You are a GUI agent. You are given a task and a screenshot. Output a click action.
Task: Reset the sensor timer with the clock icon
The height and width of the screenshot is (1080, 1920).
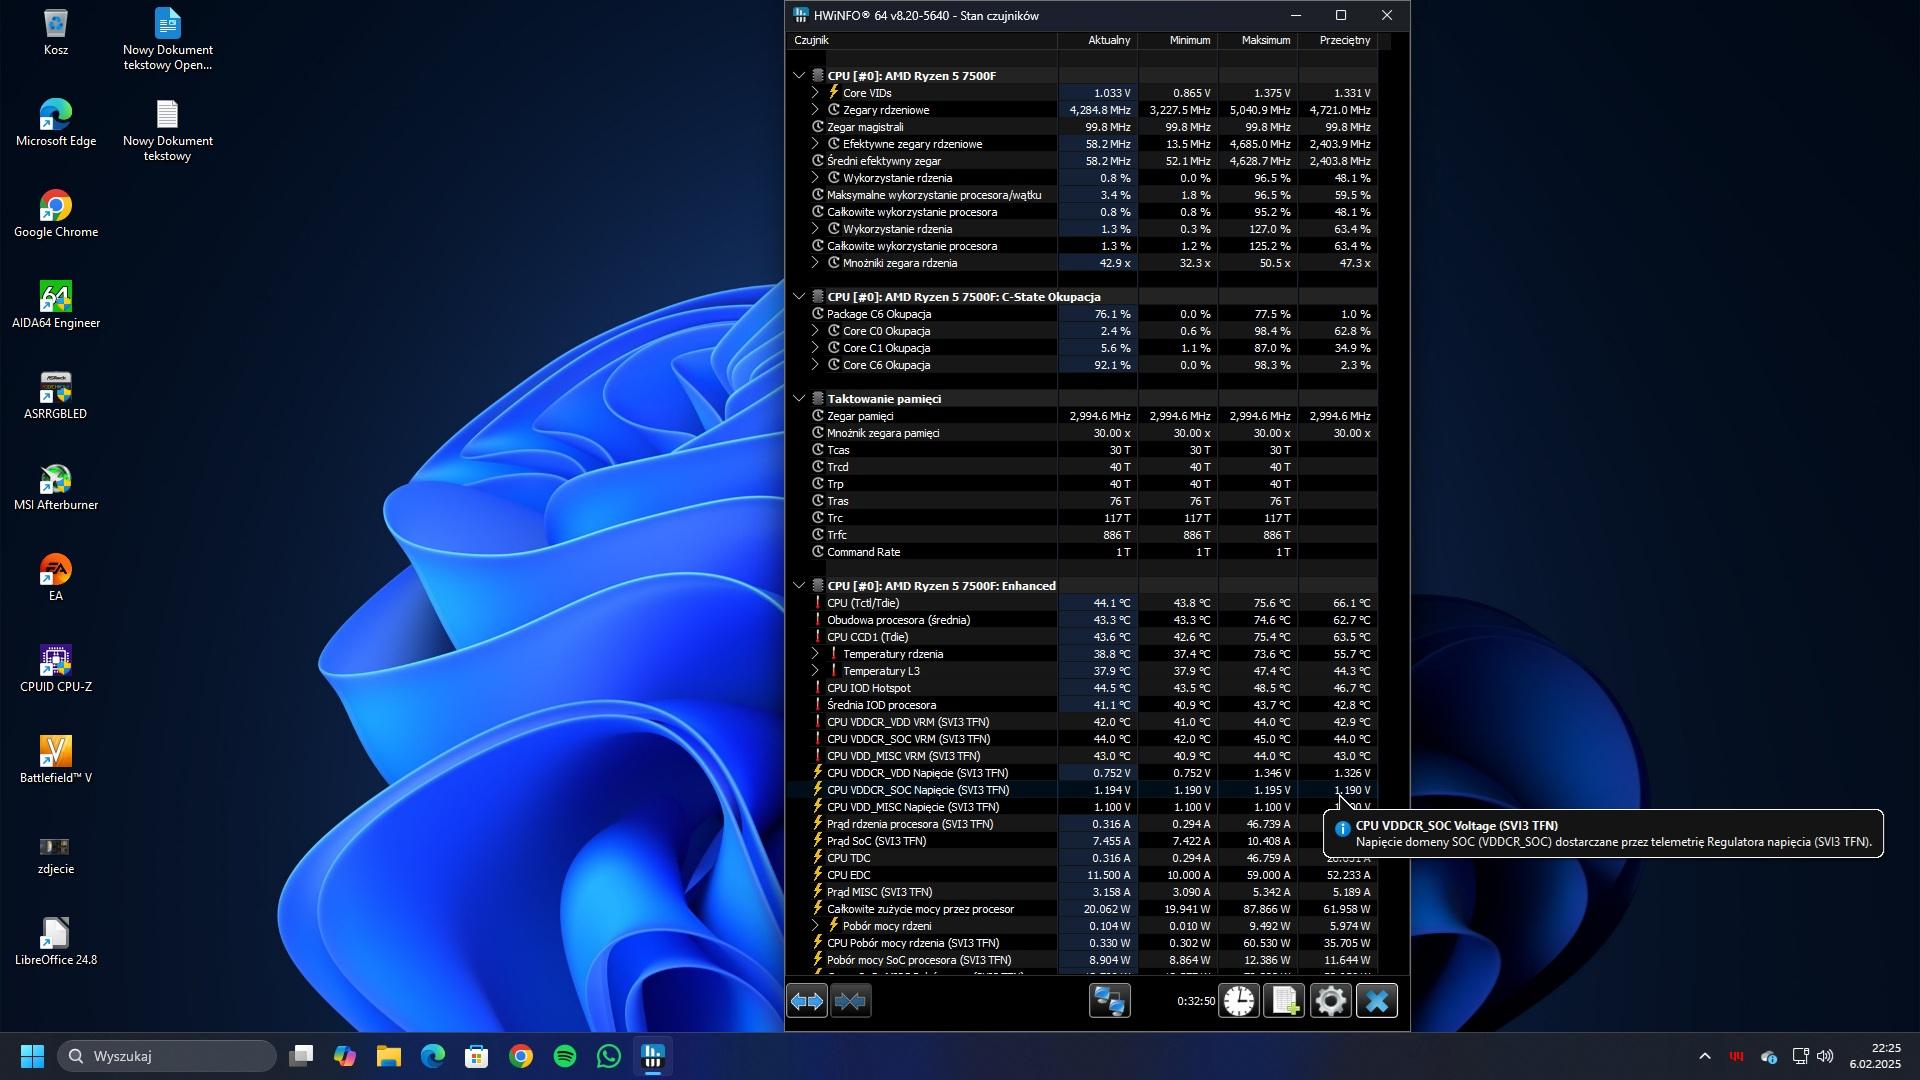(1239, 1001)
